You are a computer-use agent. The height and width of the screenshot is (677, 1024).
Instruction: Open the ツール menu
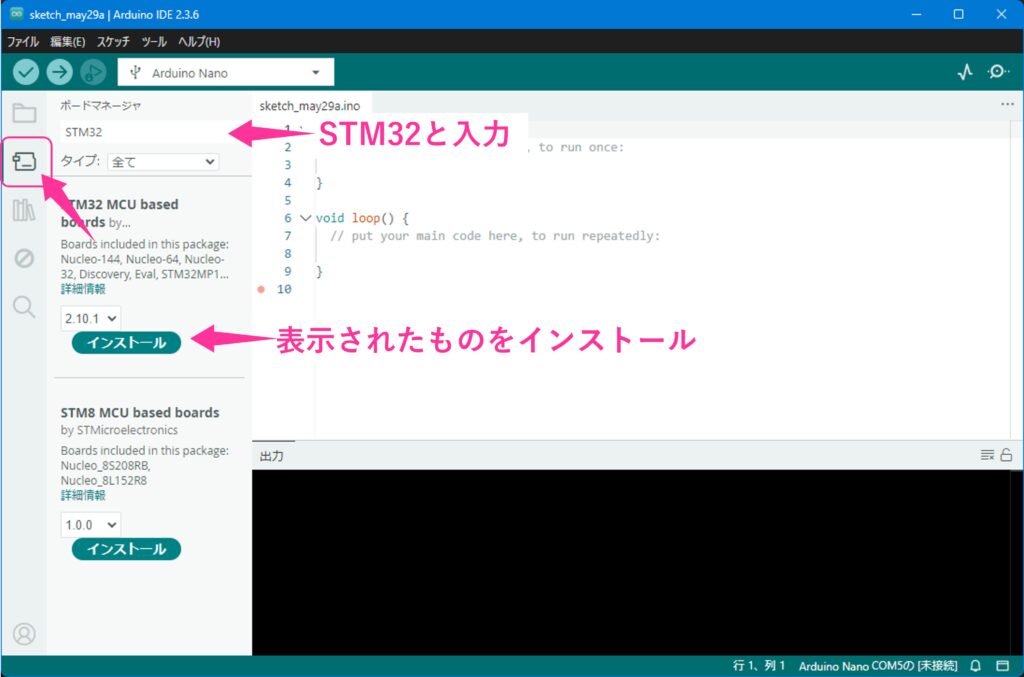[154, 42]
